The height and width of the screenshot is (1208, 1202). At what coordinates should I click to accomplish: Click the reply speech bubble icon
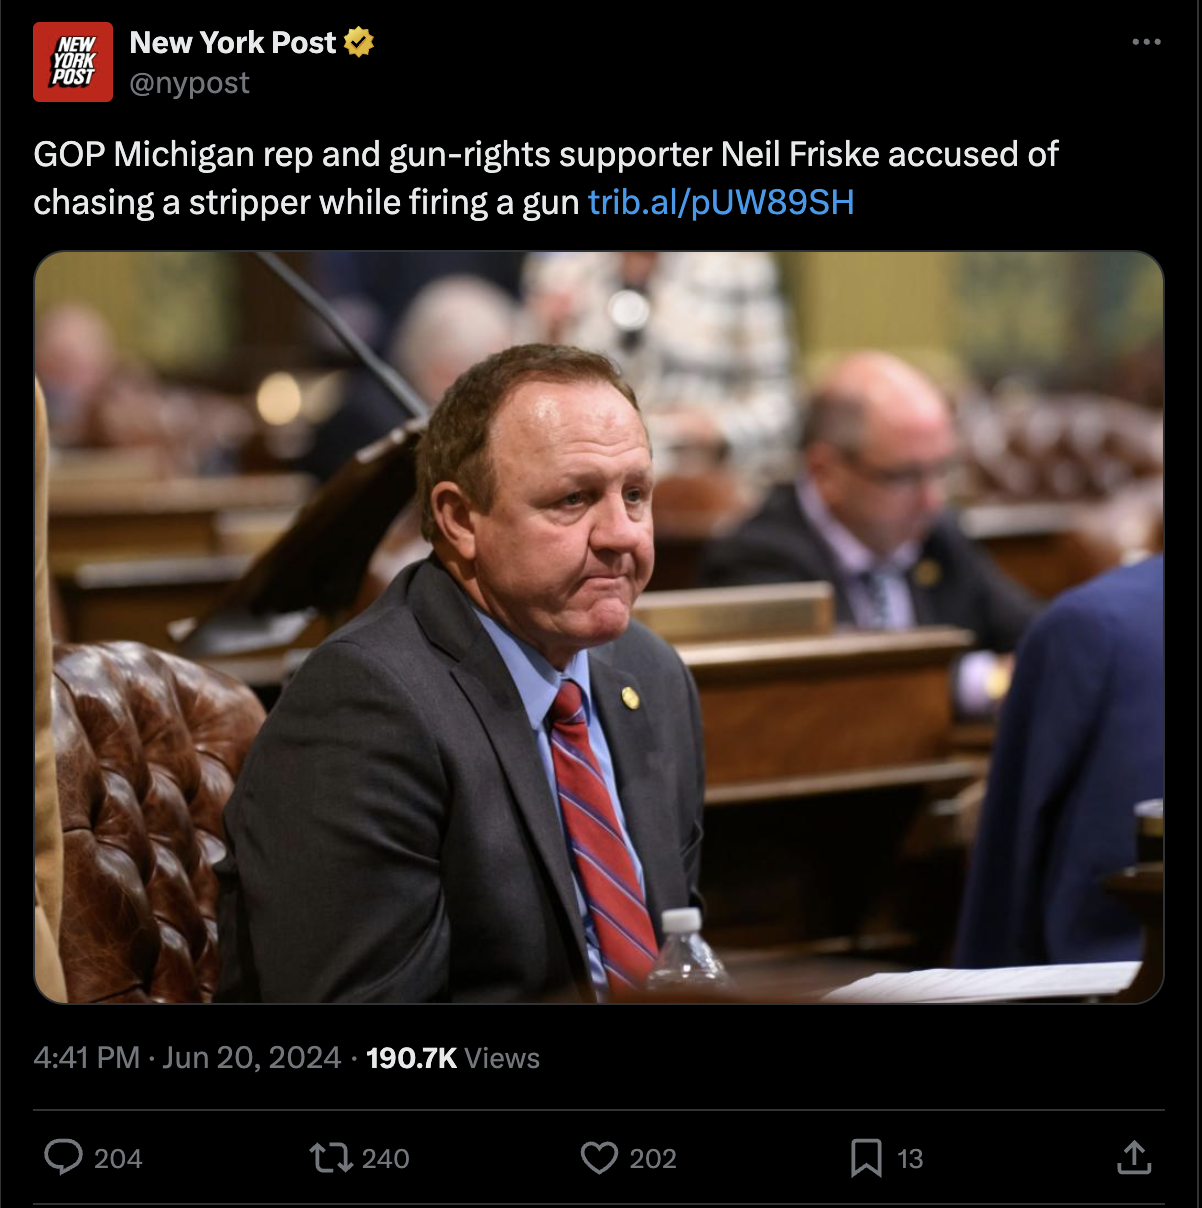[64, 1157]
